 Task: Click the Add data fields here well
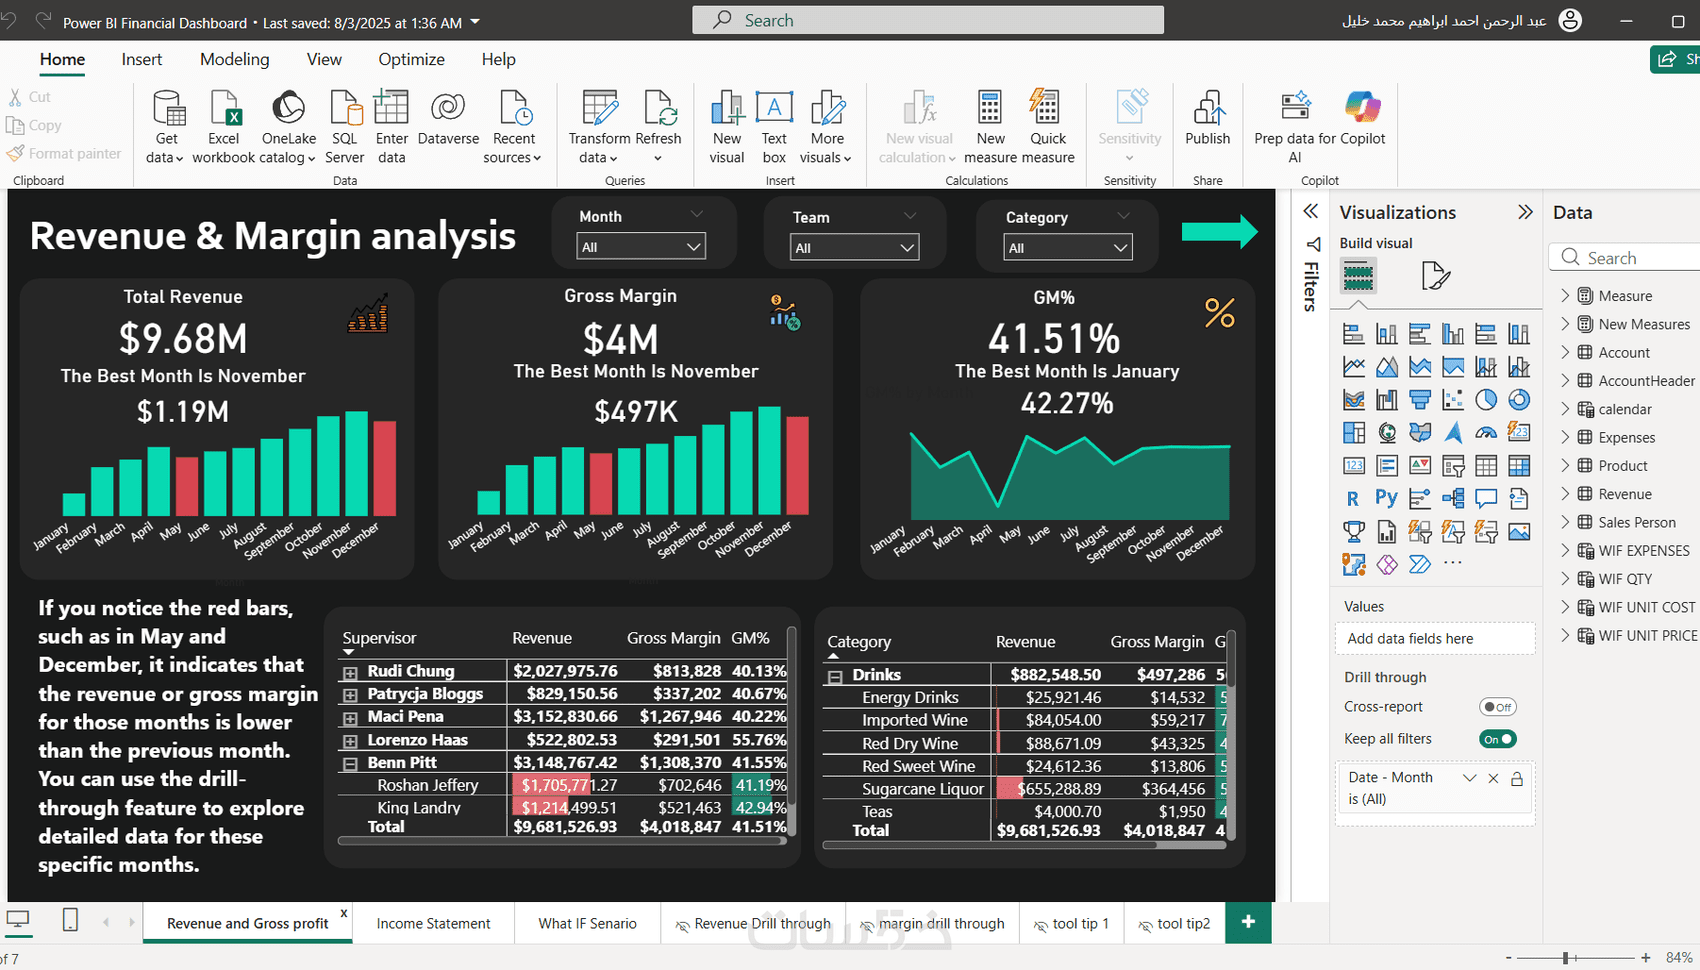[x=1435, y=638]
